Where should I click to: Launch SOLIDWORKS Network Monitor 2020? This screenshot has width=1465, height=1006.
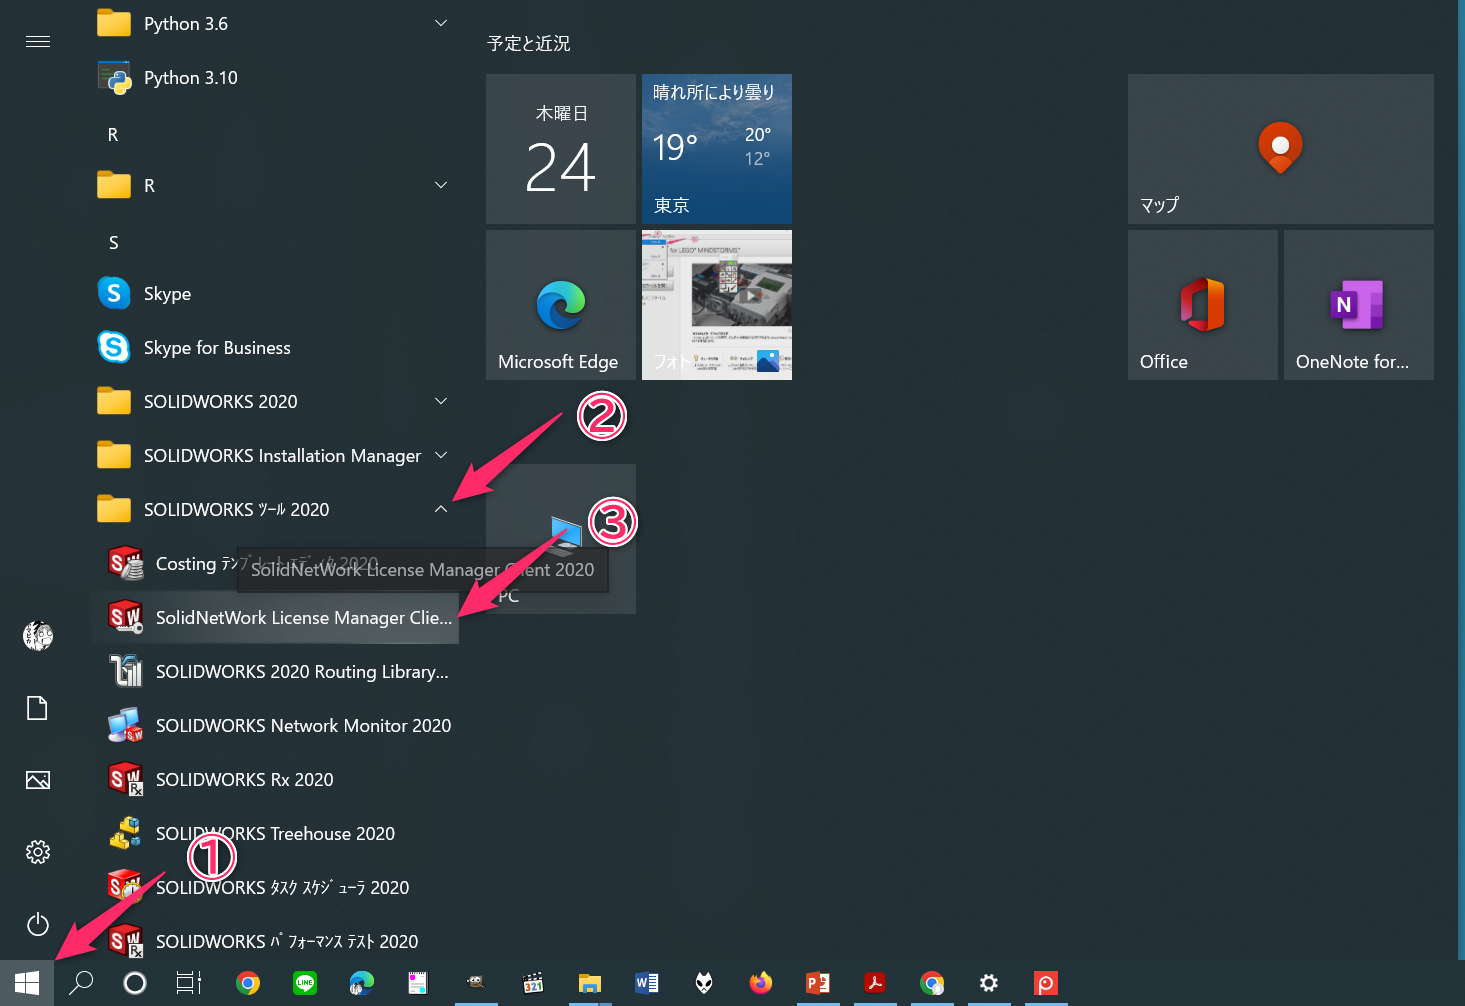[275, 725]
